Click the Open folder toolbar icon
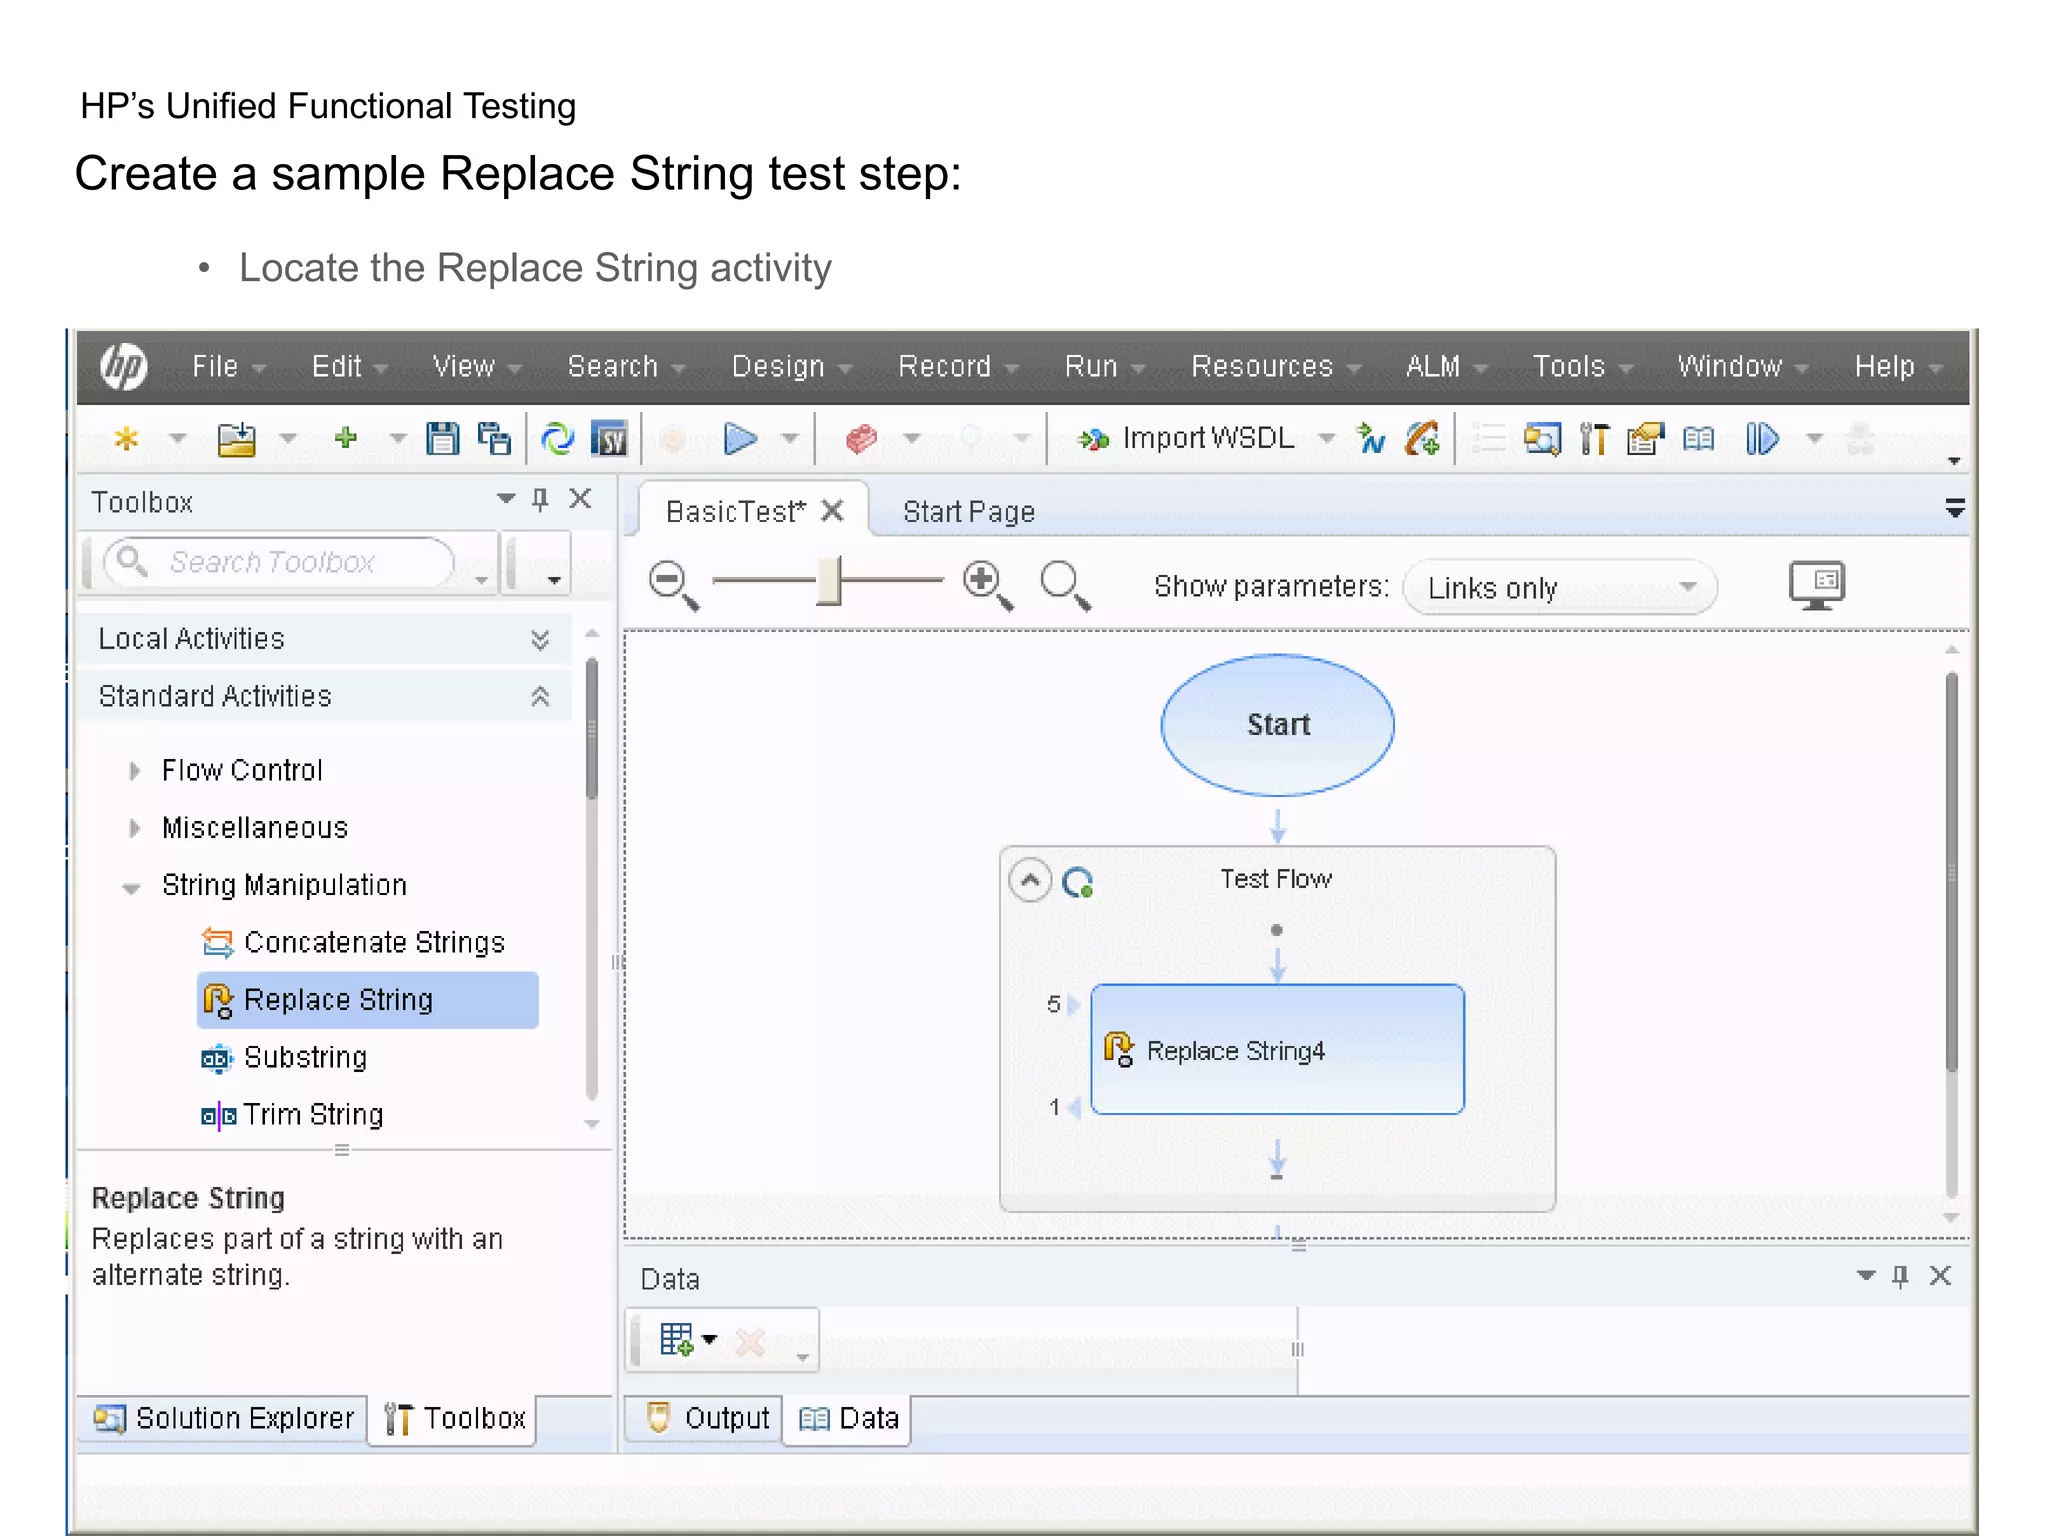The height and width of the screenshot is (1536, 2048). click(237, 439)
